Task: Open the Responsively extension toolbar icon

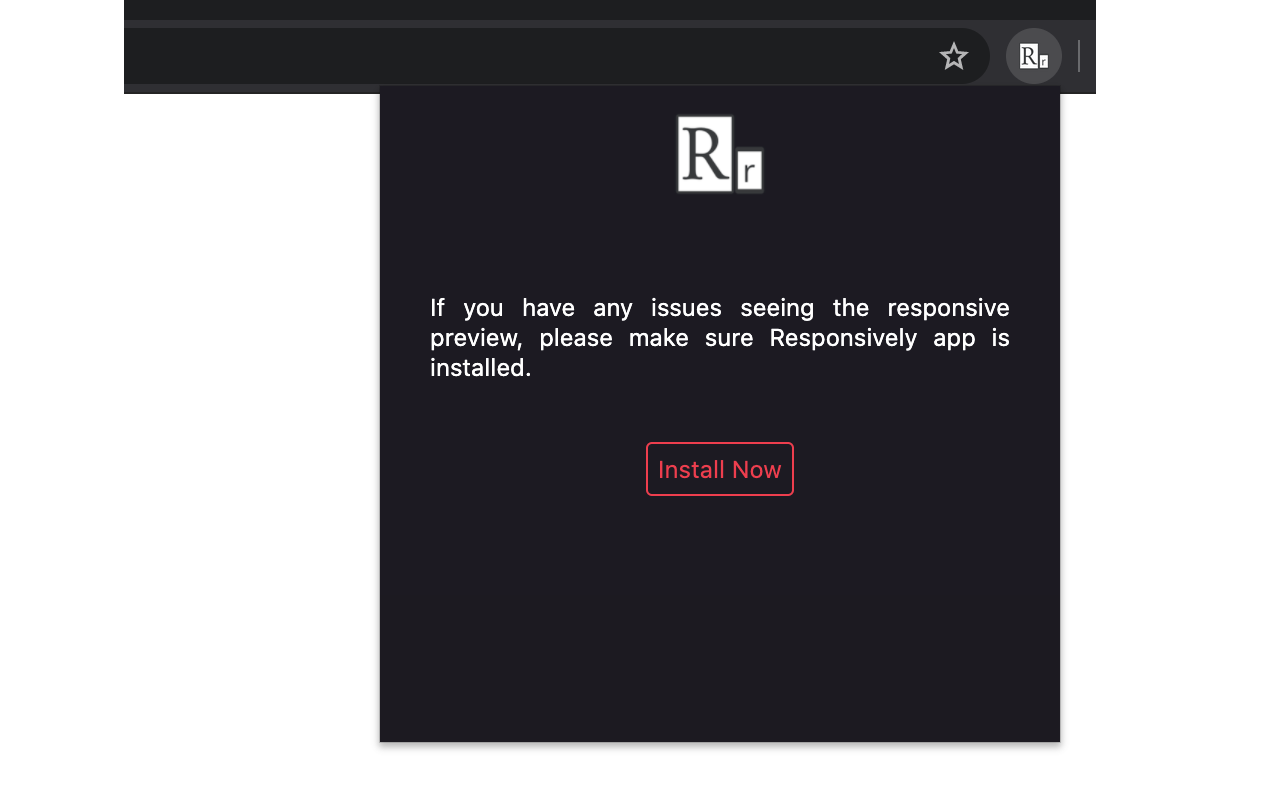Action: pos(1034,56)
